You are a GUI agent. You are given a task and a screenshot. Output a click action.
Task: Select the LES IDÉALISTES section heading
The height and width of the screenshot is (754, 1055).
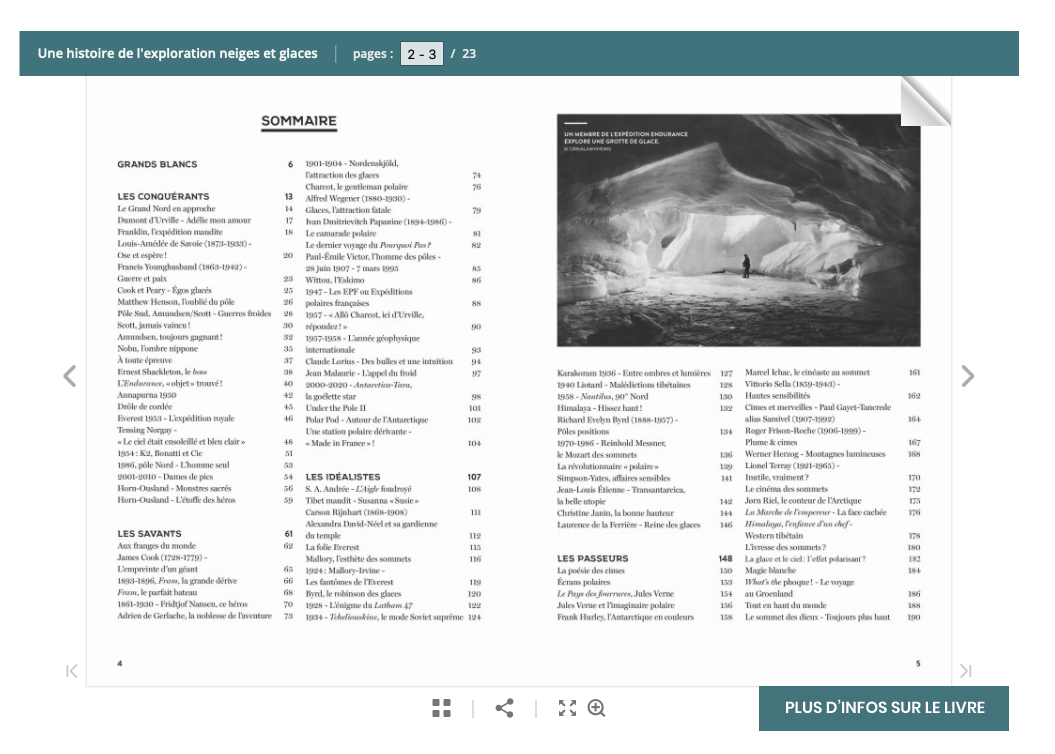pyautogui.click(x=343, y=477)
